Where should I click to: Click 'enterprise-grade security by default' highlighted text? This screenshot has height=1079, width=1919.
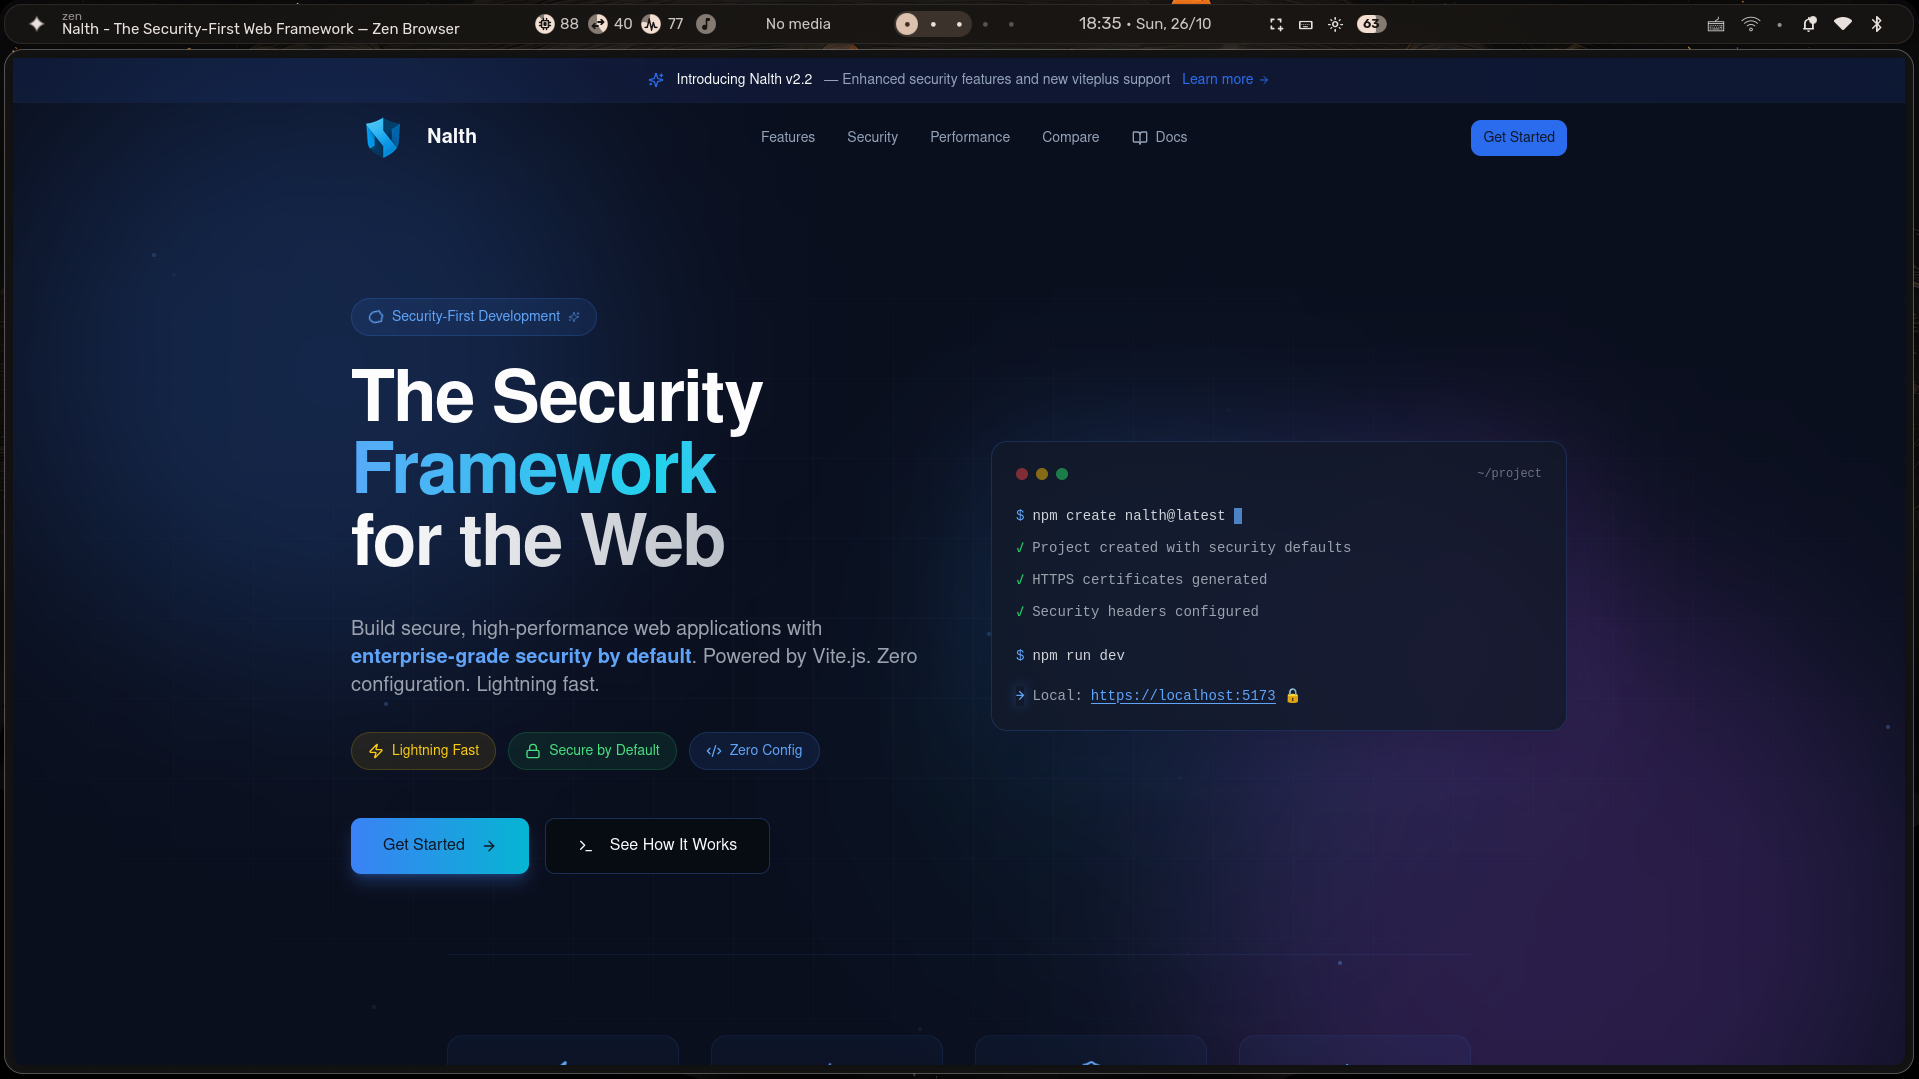(521, 657)
